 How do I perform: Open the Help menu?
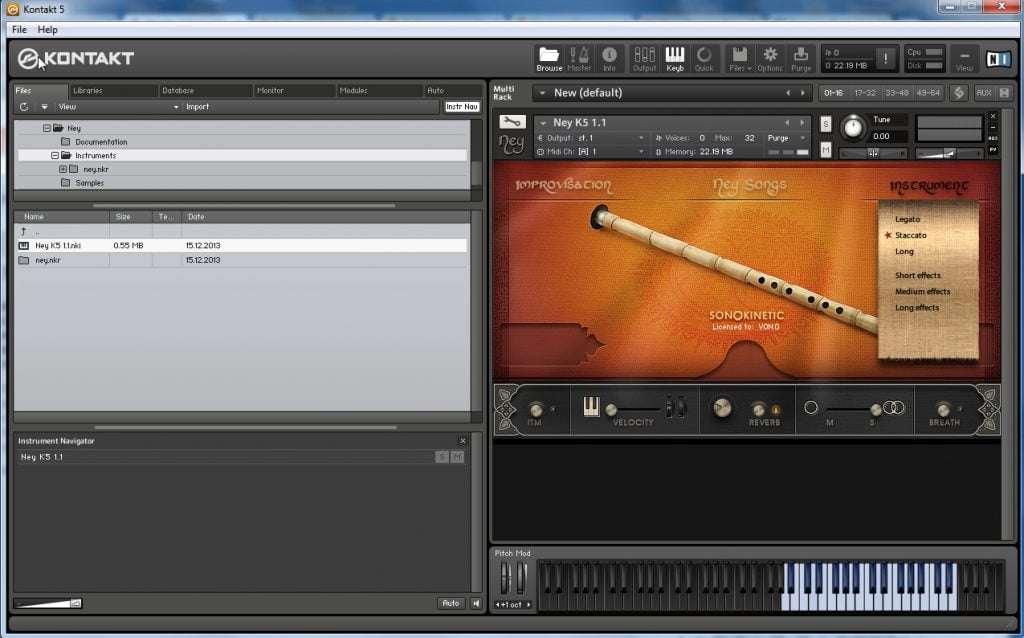tap(48, 29)
